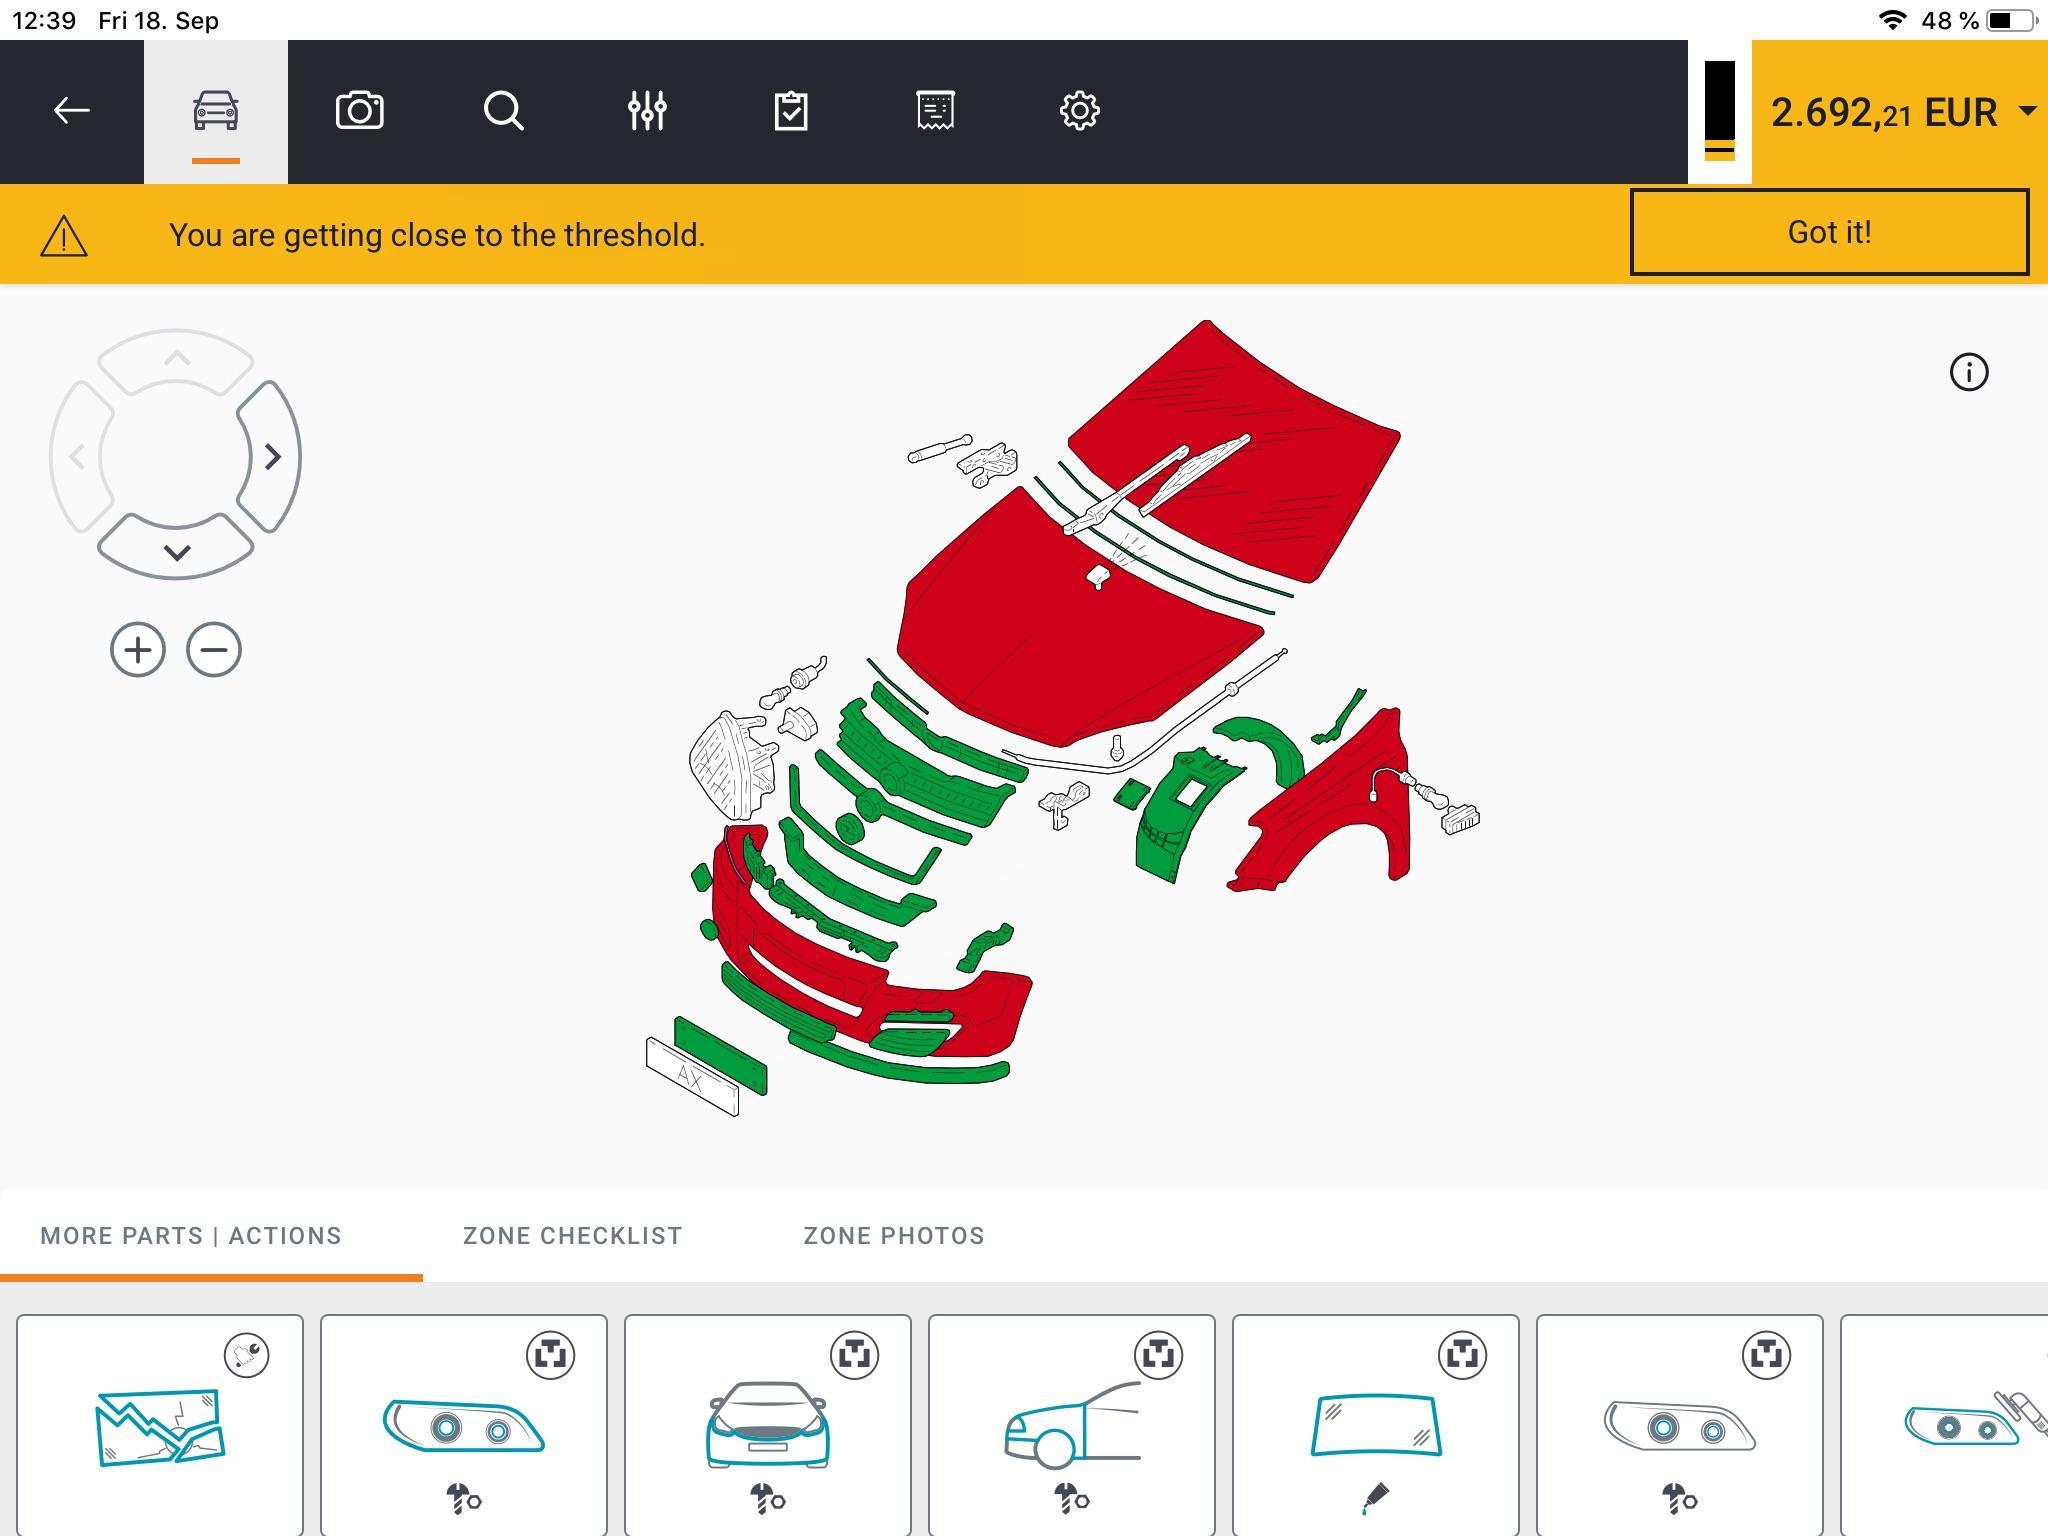Zoom in with the plus button

coord(138,650)
